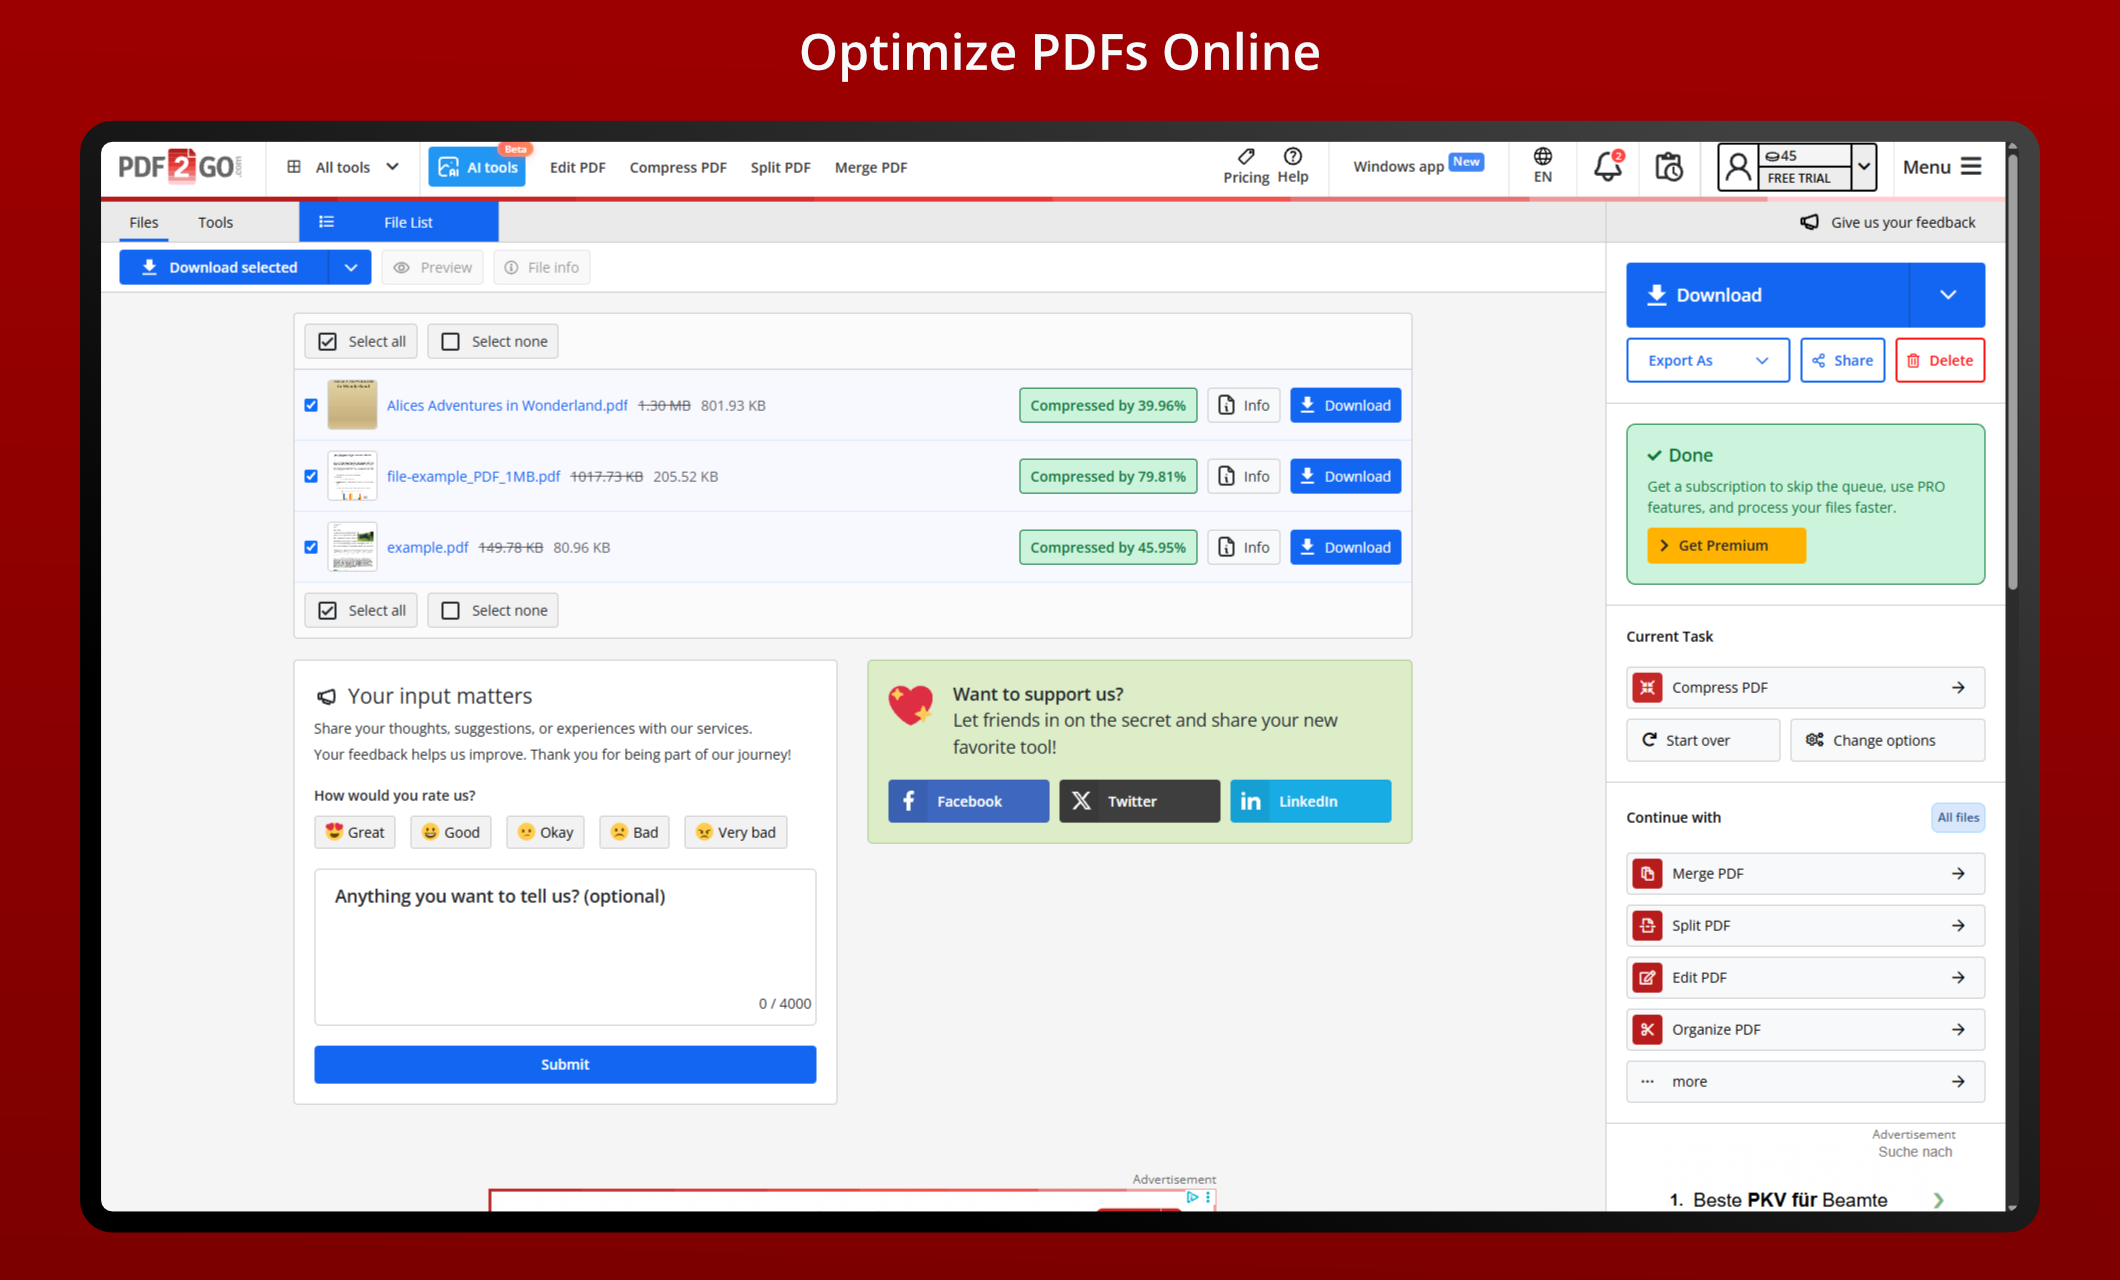The image size is (2120, 1280).
Task: Open the Export As dropdown
Action: [1706, 360]
